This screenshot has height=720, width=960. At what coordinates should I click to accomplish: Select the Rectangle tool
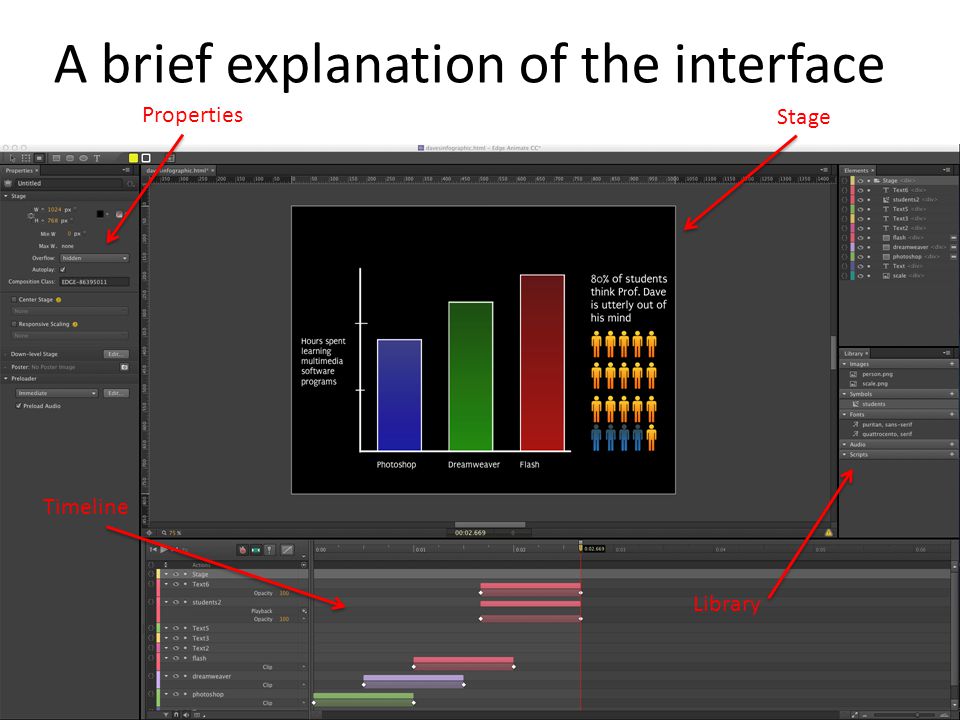(56, 158)
